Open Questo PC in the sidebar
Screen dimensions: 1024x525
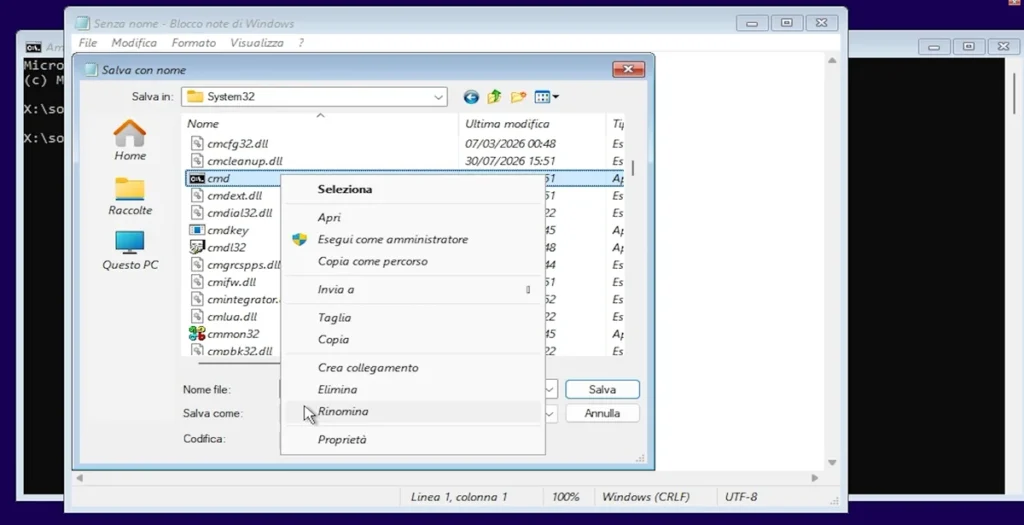click(x=130, y=251)
